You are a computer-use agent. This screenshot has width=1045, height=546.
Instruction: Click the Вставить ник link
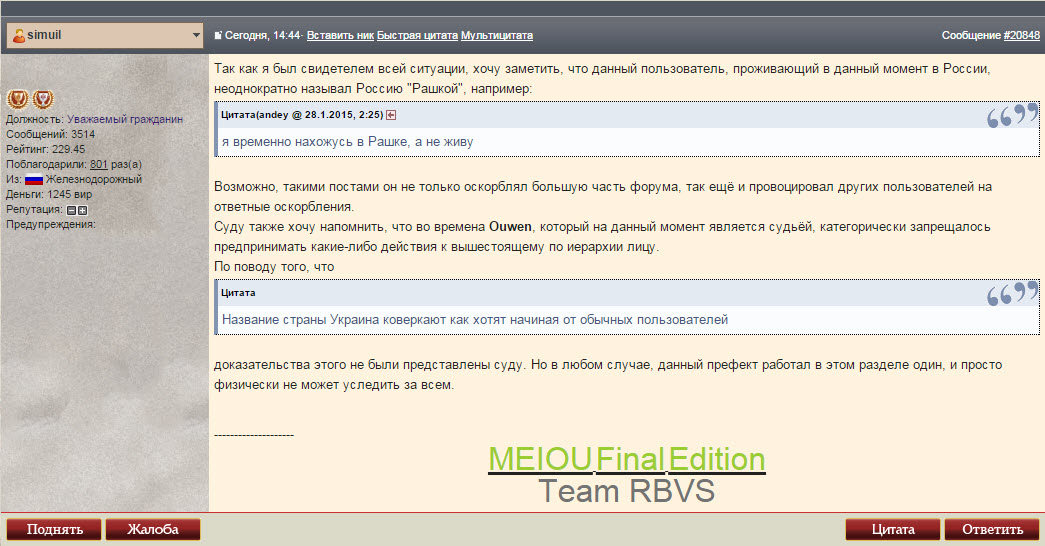[x=340, y=35]
